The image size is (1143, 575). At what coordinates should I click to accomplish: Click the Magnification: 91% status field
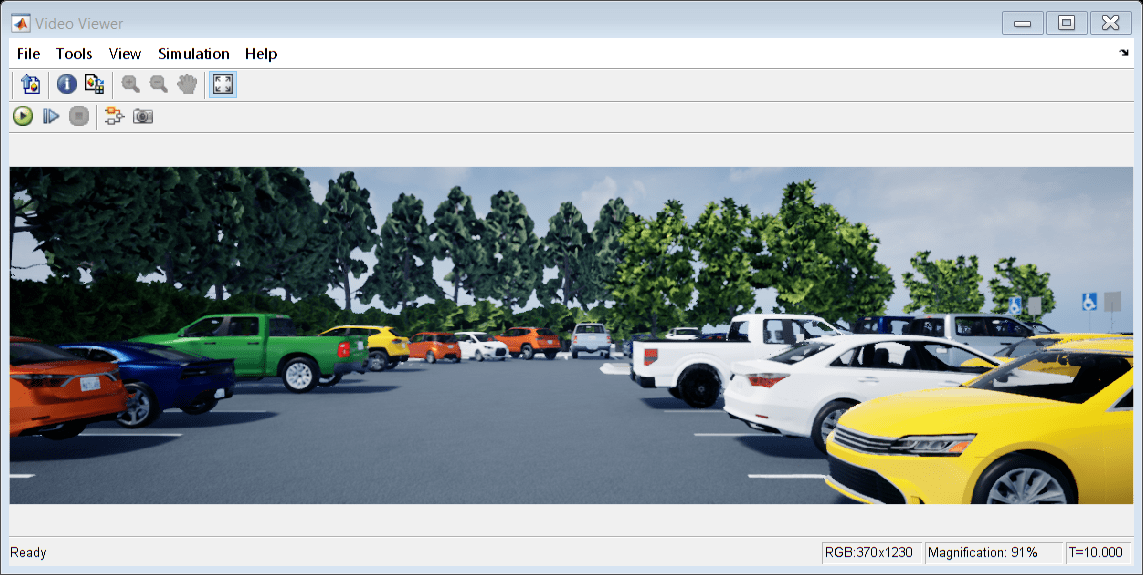(x=993, y=552)
